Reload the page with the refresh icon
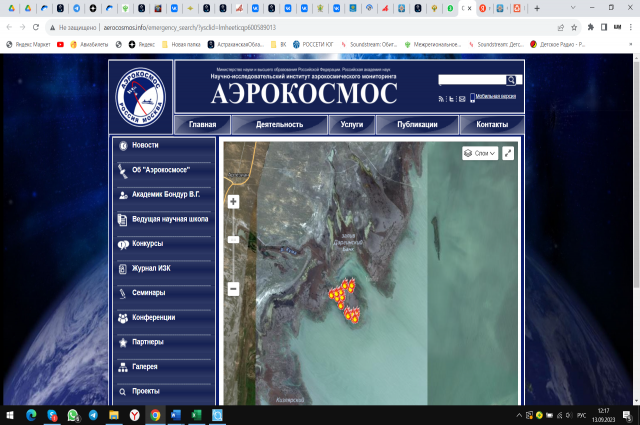The width and height of the screenshot is (640, 425). (x=36, y=27)
